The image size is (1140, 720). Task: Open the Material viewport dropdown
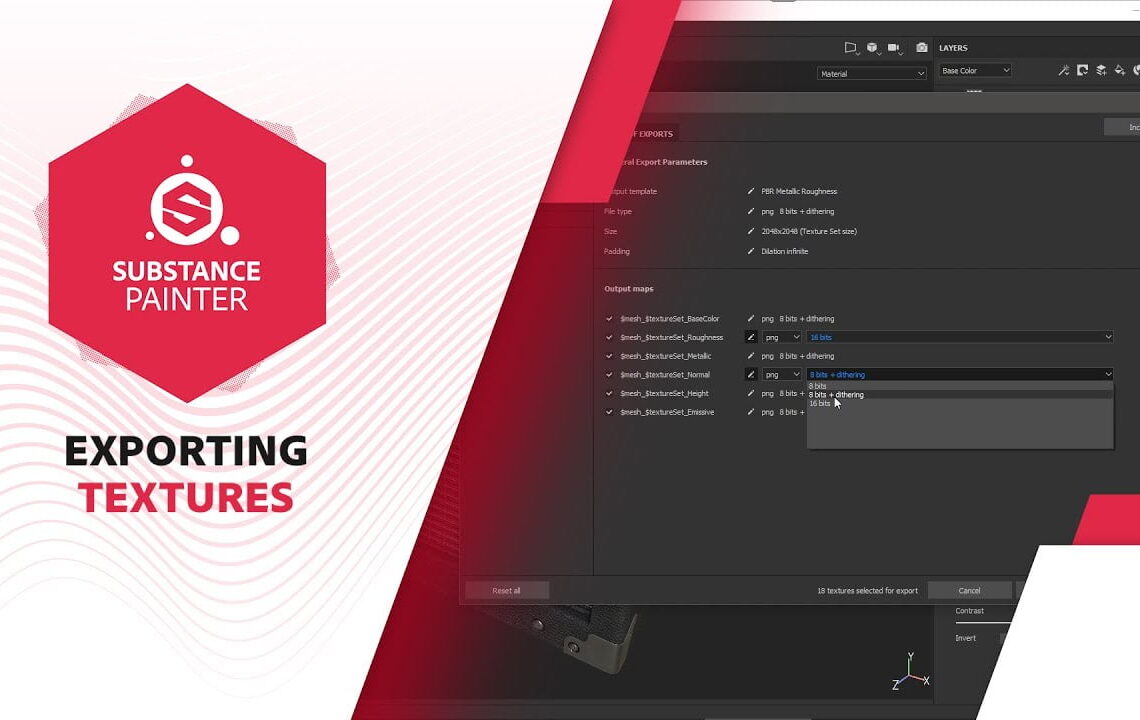click(870, 73)
